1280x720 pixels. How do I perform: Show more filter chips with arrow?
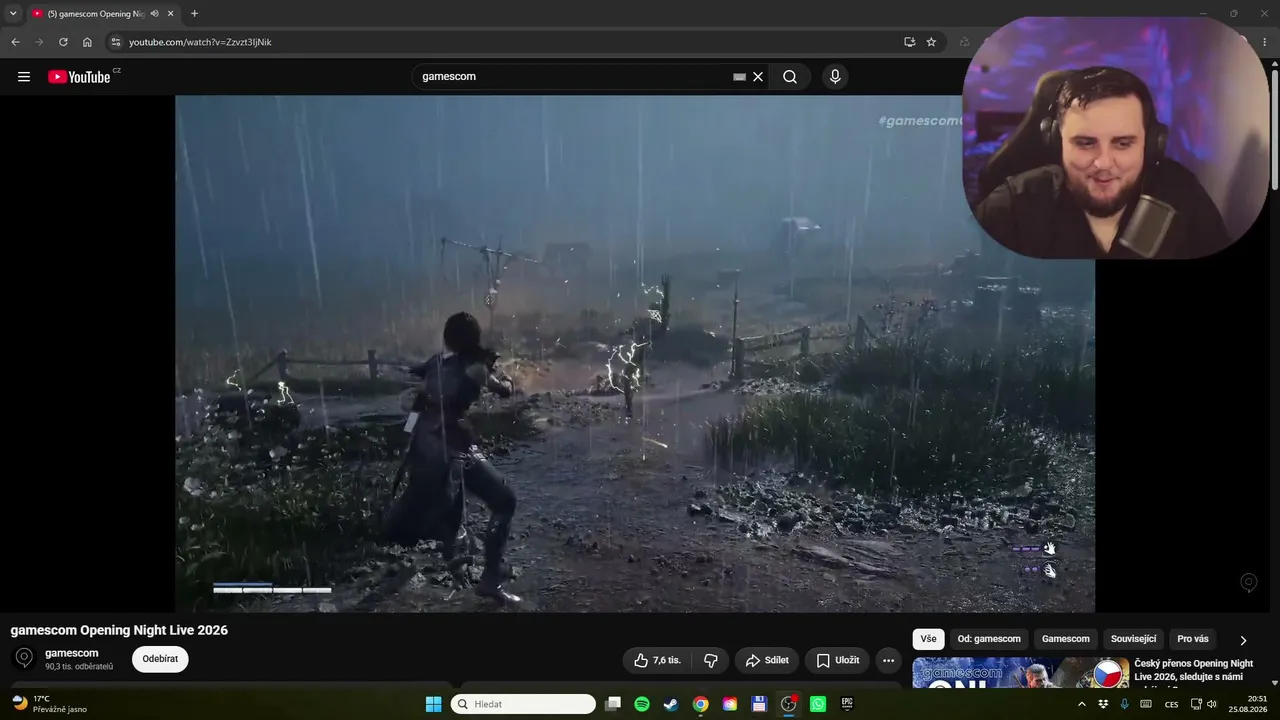(x=1243, y=640)
